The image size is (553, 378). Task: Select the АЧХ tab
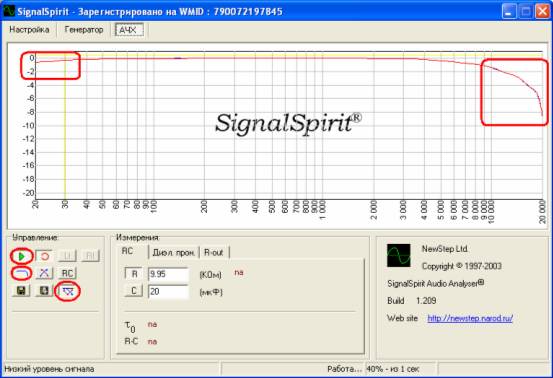click(129, 30)
